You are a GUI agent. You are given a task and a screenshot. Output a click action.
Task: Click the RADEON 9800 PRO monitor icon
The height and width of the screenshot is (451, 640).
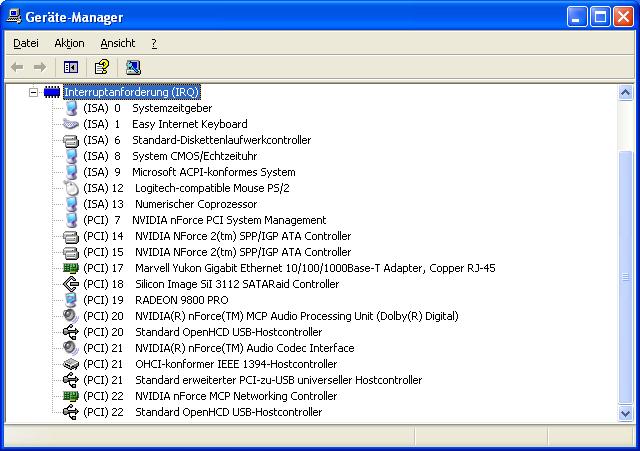click(x=71, y=300)
